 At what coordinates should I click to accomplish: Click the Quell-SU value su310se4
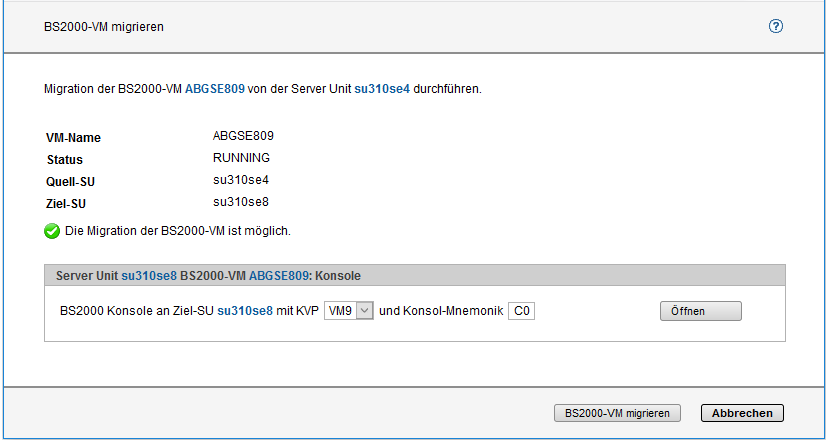241,180
